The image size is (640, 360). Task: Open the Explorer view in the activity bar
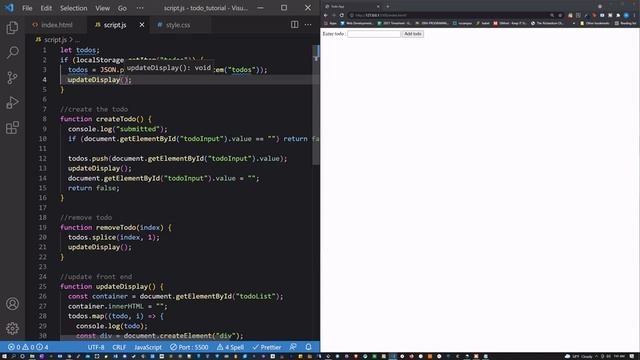pos(12,28)
